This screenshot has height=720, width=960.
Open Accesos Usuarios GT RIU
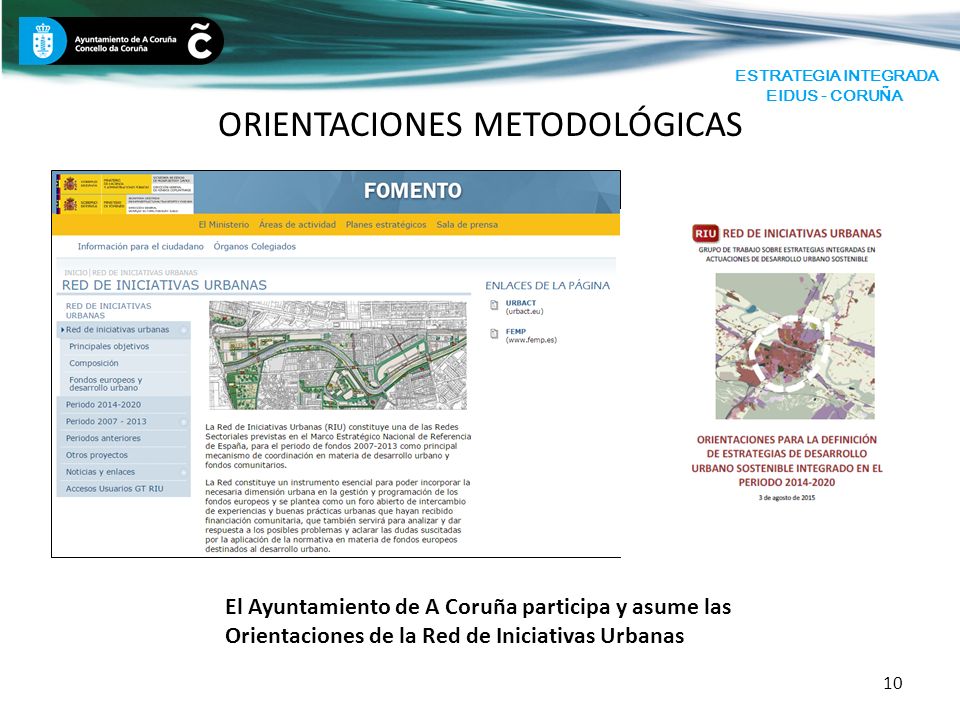[x=114, y=489]
